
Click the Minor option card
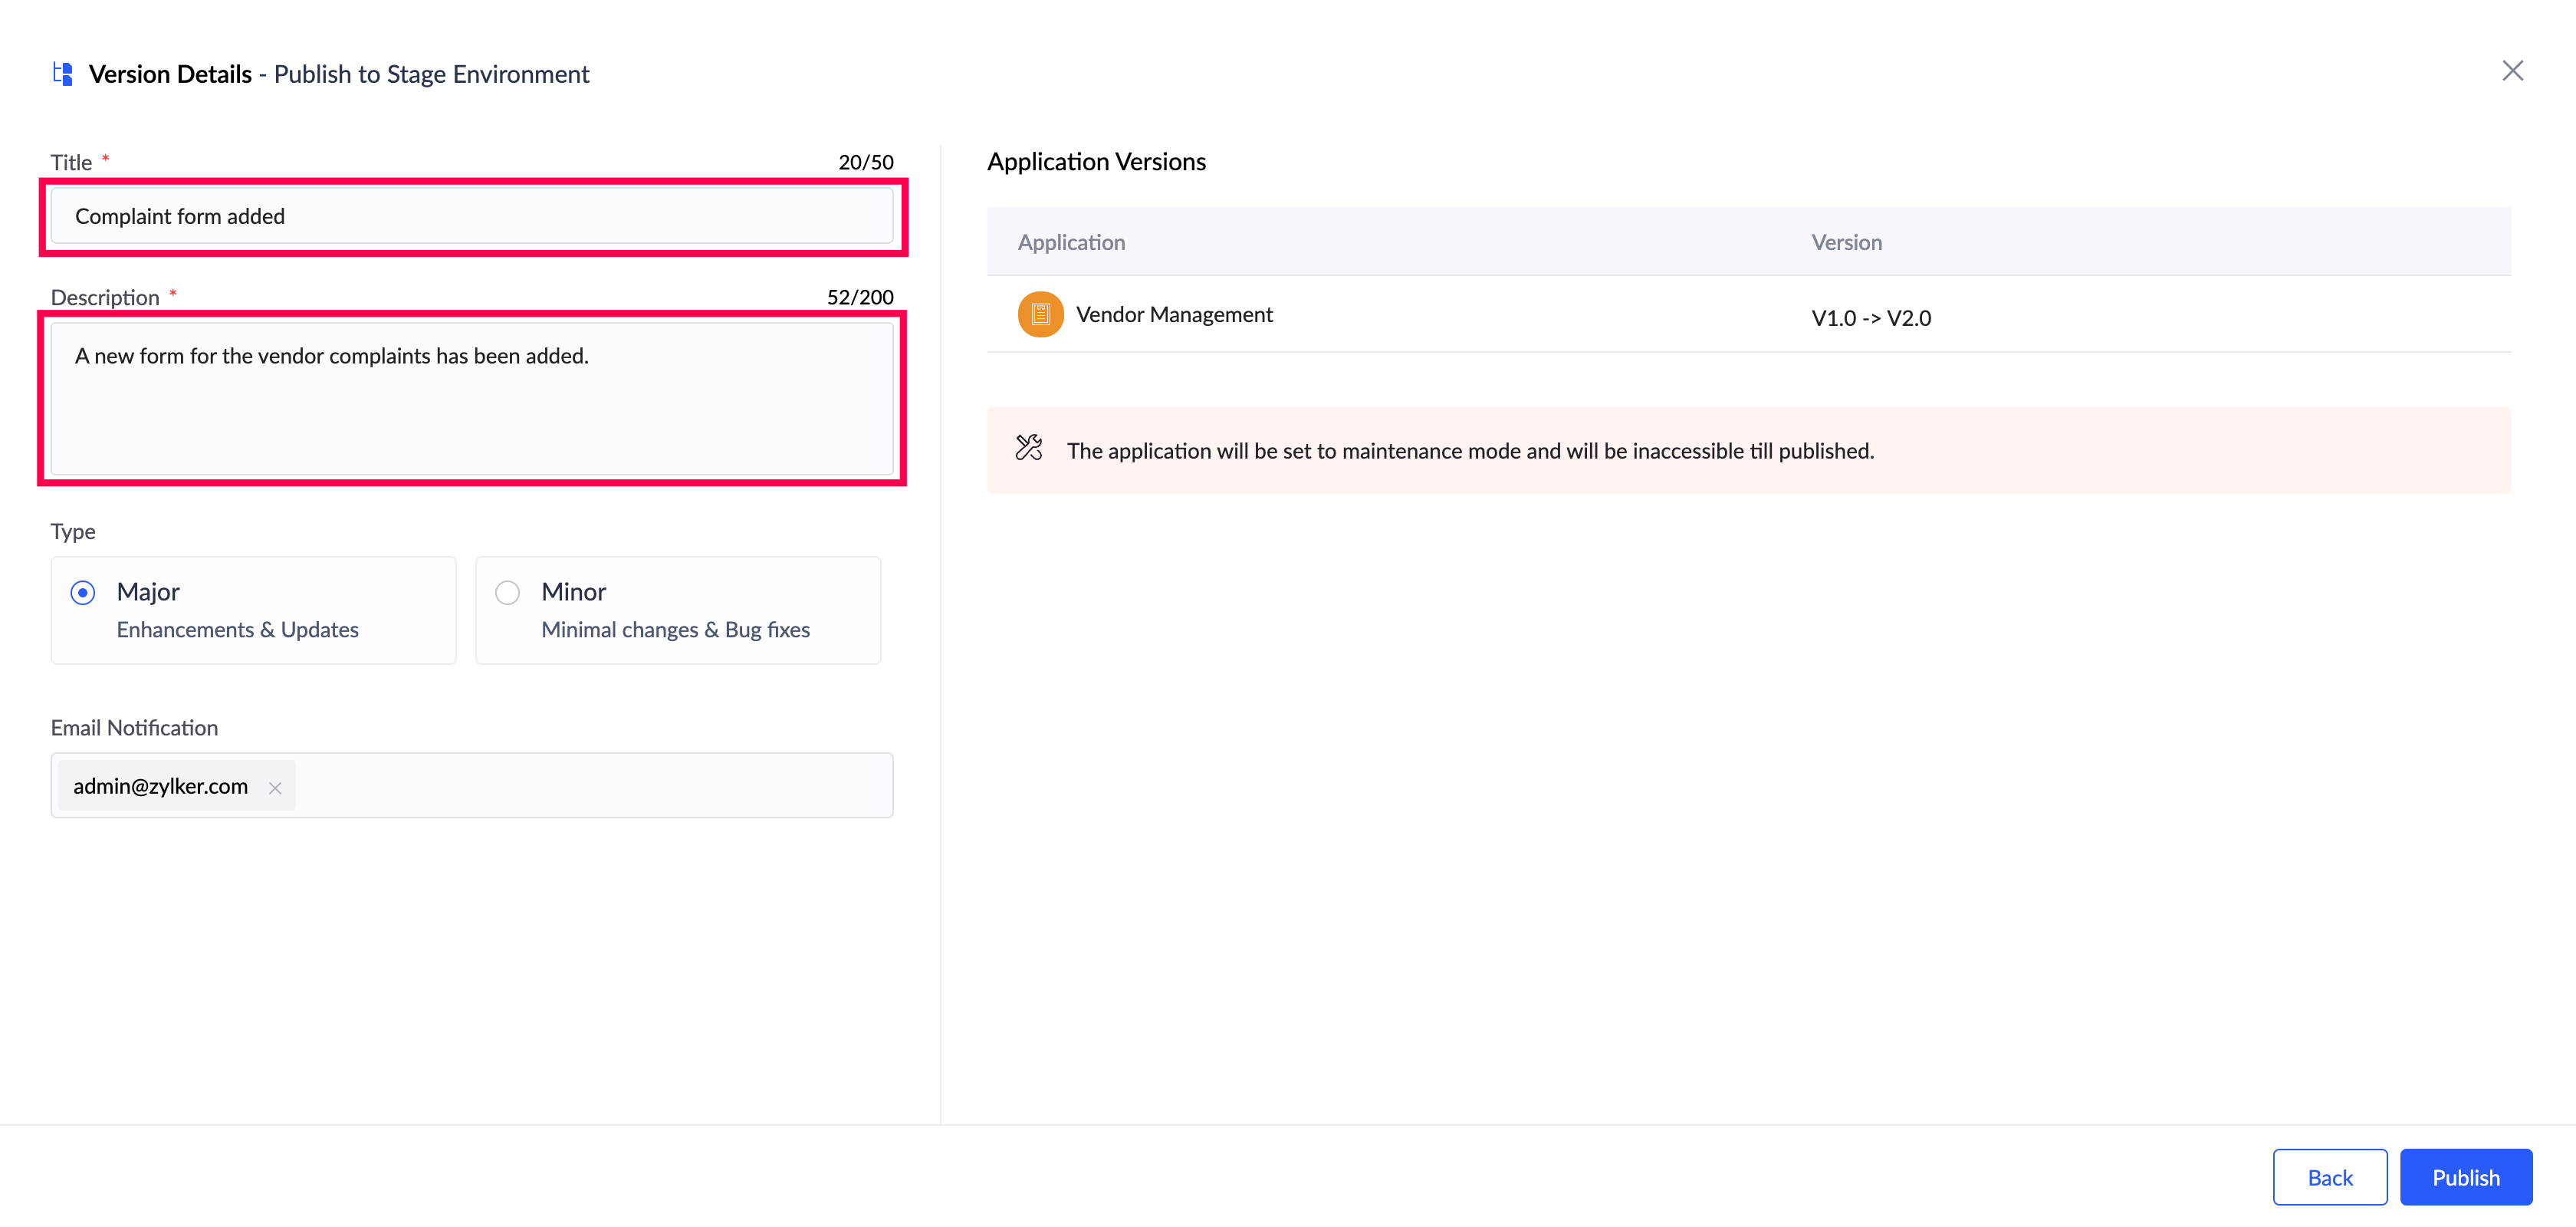coord(678,610)
